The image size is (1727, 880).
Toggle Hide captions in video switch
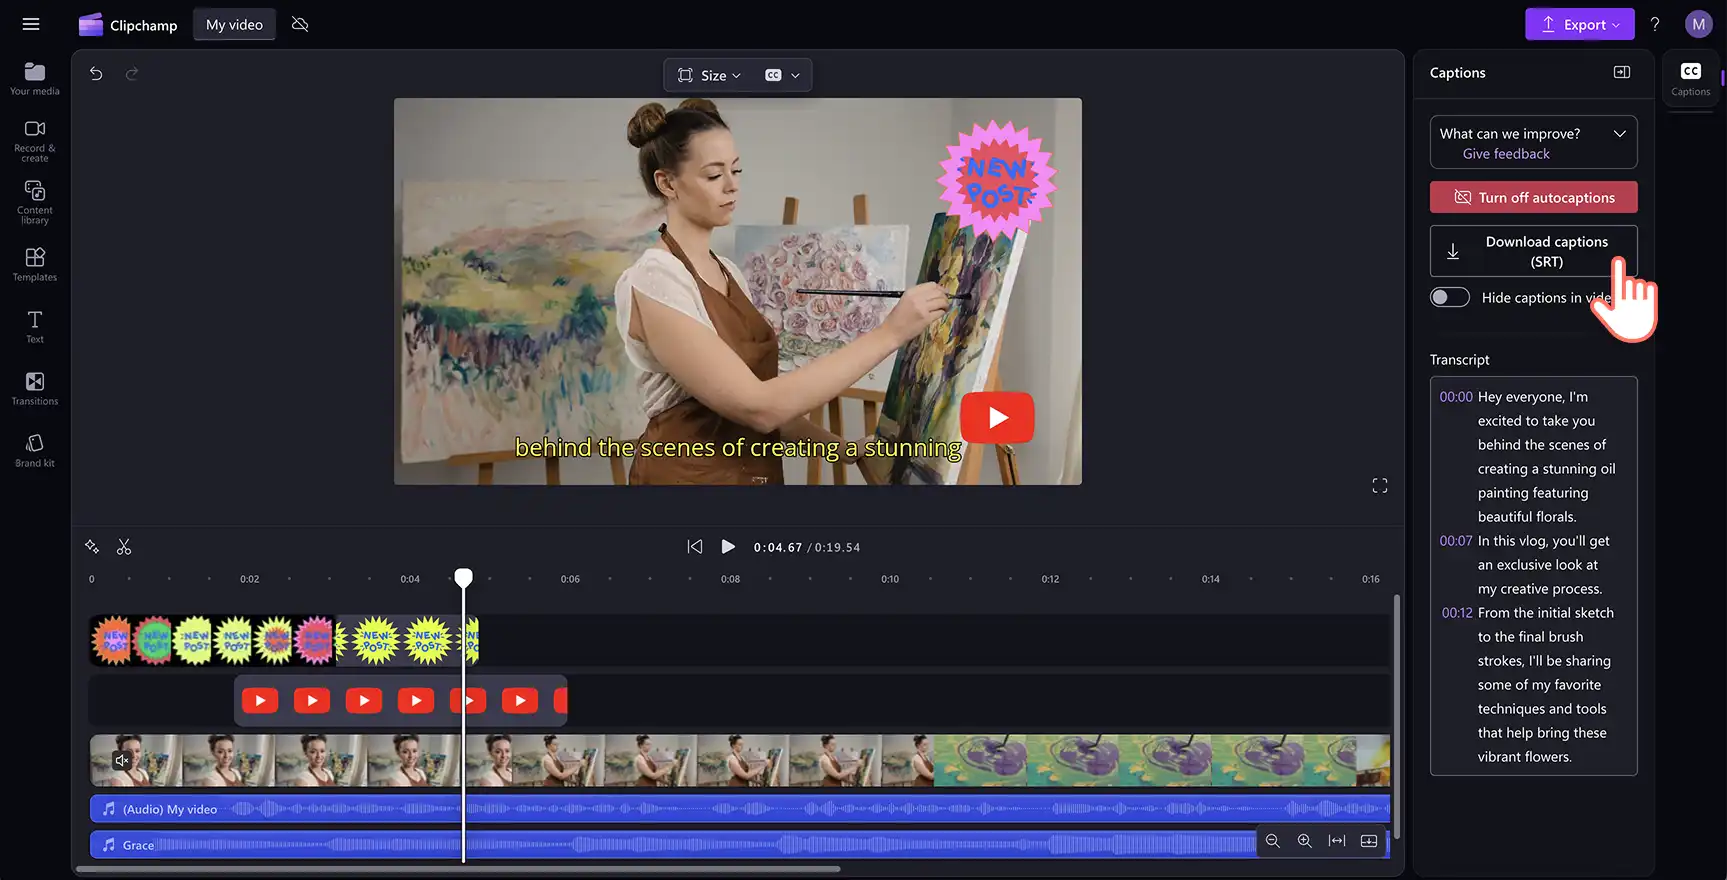point(1449,297)
